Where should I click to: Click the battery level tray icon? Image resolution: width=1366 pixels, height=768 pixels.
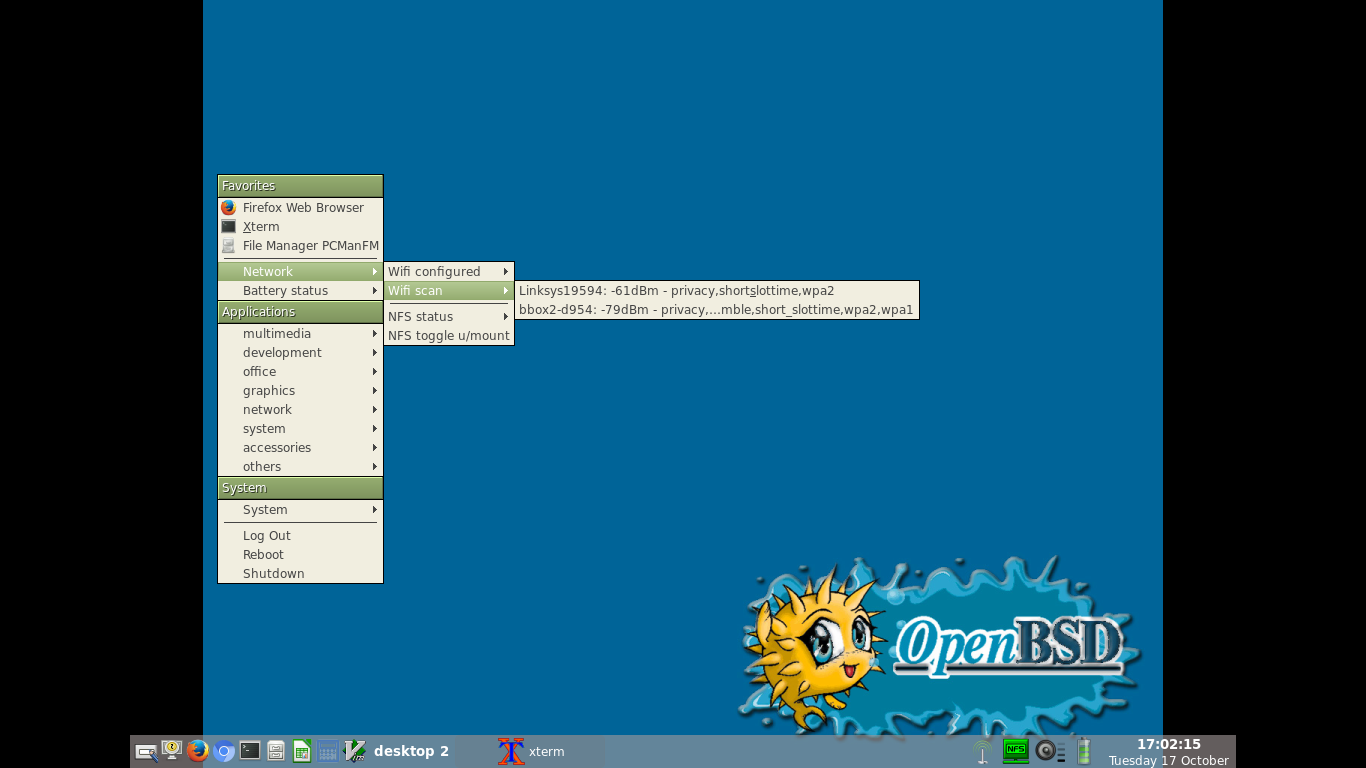(x=1083, y=751)
